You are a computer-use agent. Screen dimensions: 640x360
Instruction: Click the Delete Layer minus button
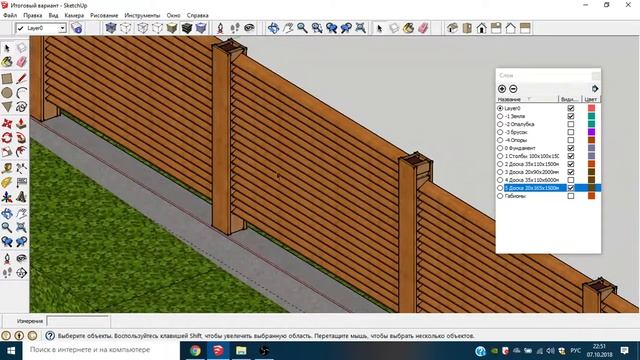513,89
